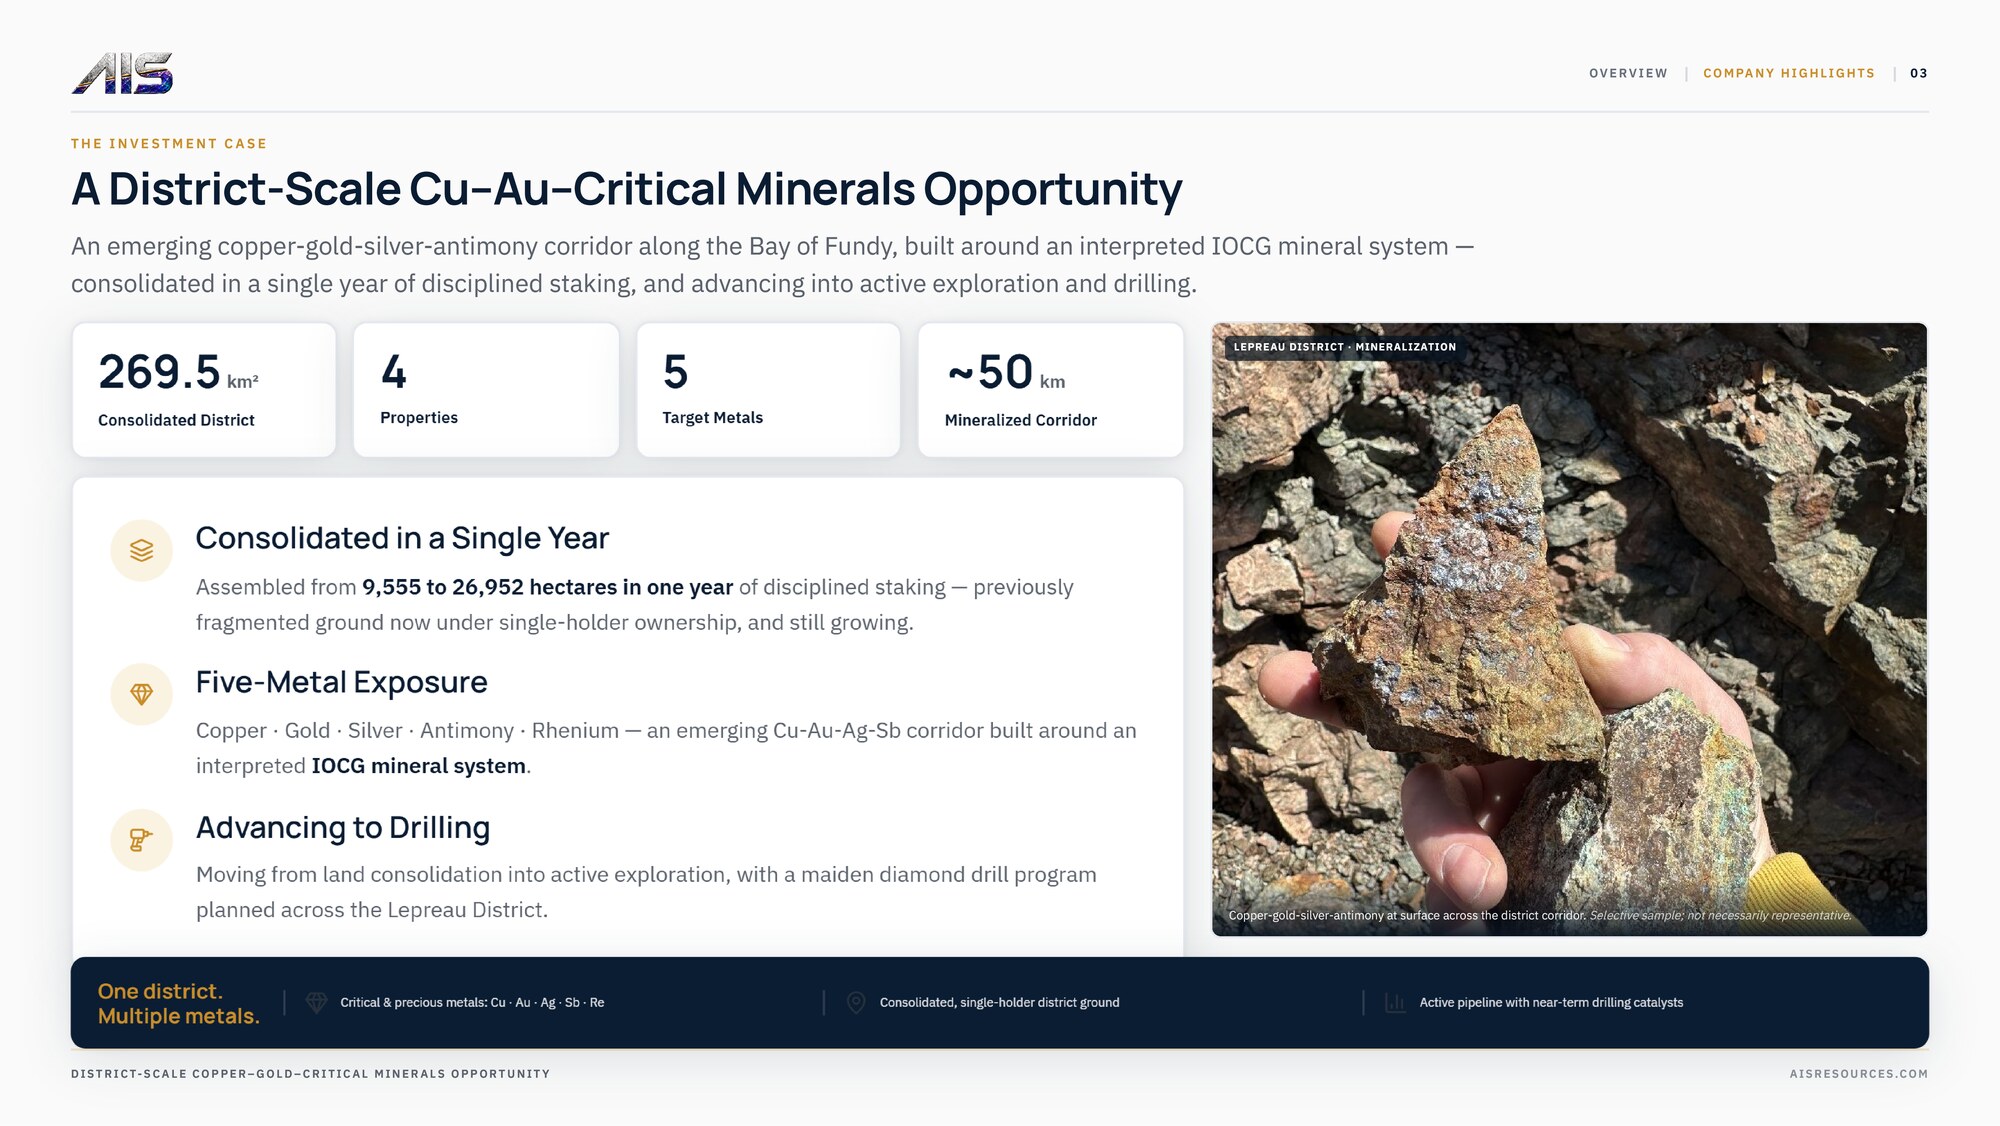Image resolution: width=2000 pixels, height=1126 pixels.
Task: Click the drill icon beside Advancing to Drilling
Action: pyautogui.click(x=141, y=840)
